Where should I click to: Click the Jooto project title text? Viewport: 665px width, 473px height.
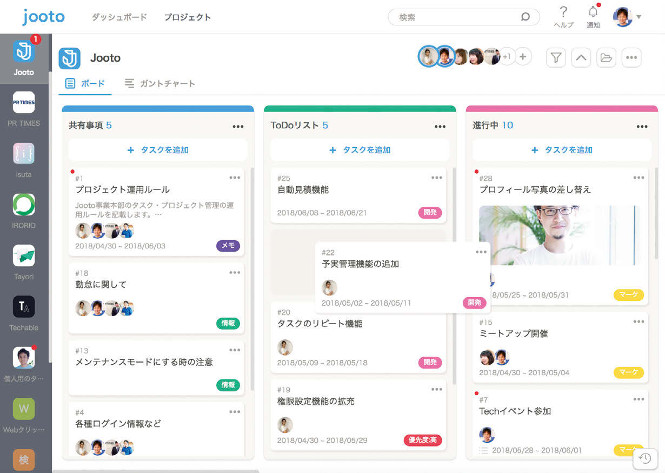tap(105, 58)
